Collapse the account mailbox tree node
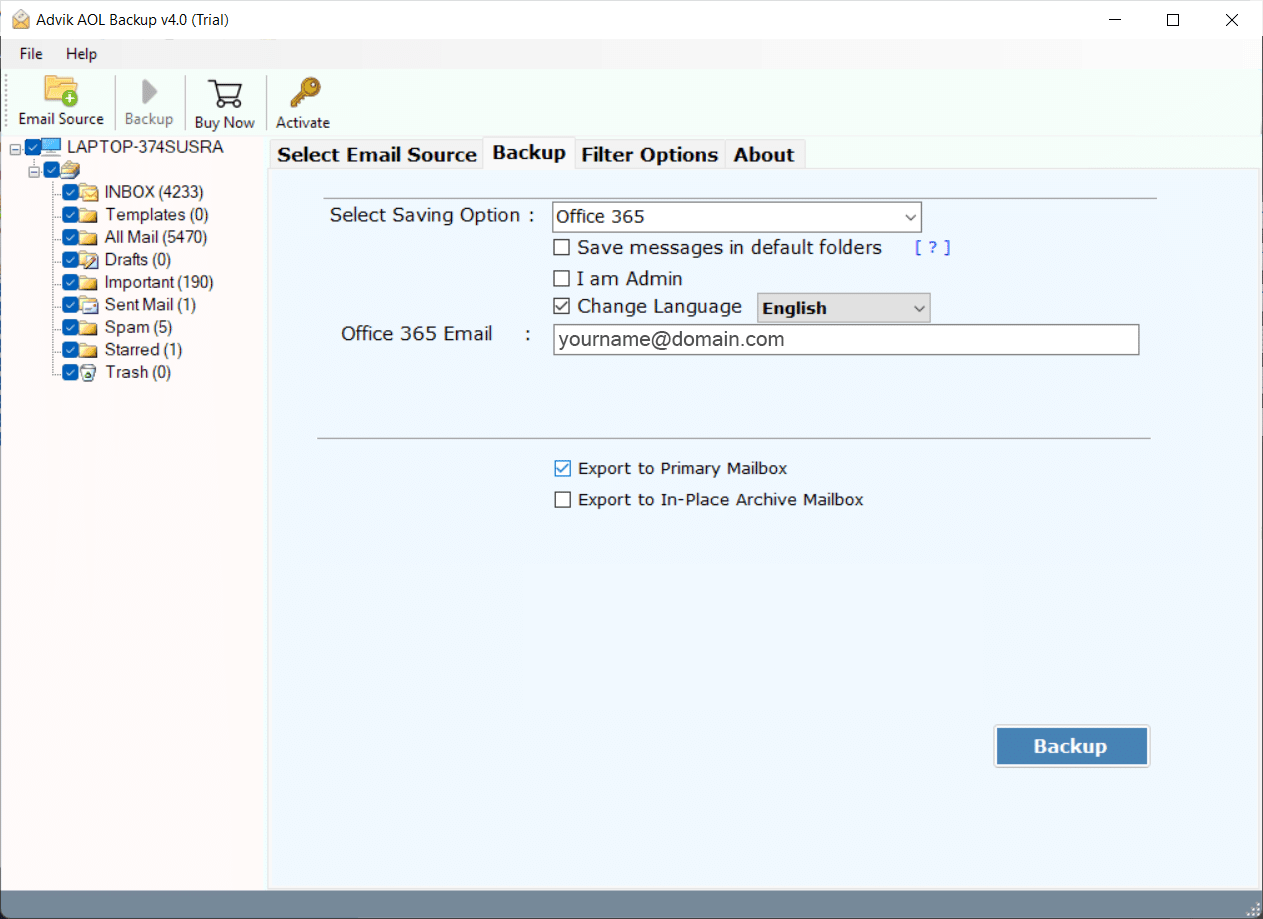Viewport: 1263px width, 919px height. [x=33, y=170]
